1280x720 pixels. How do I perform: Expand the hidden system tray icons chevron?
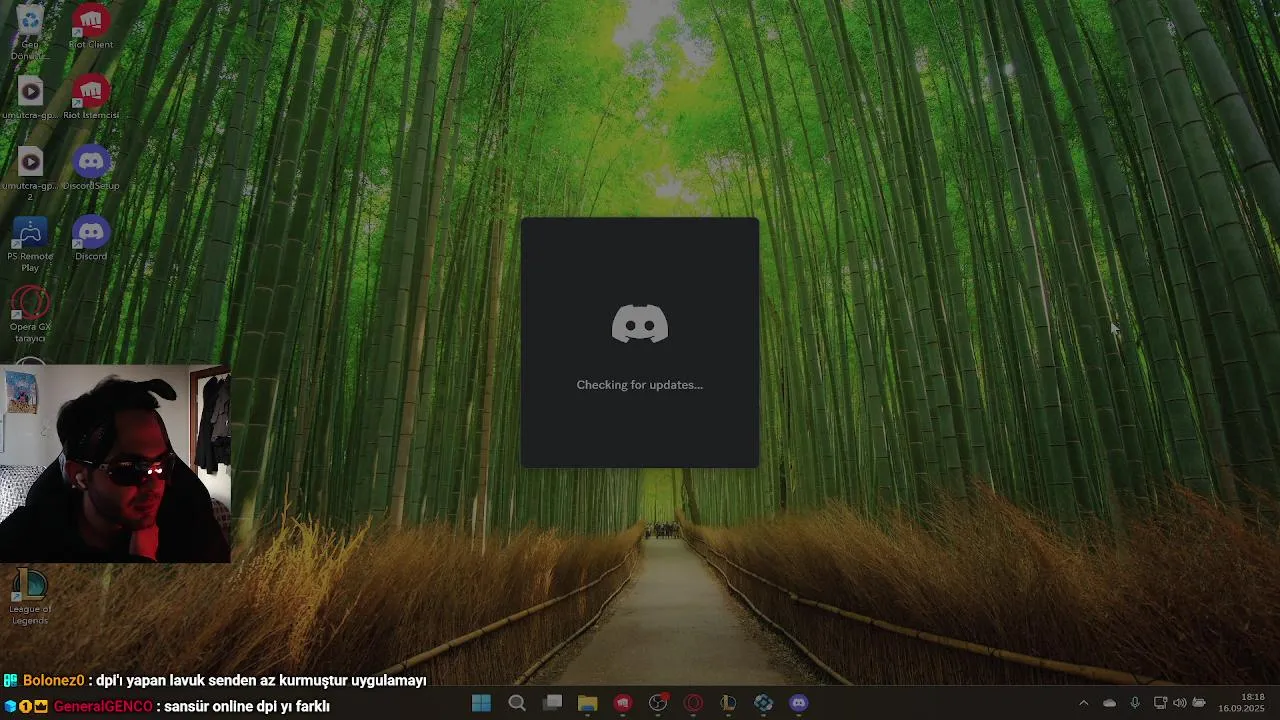[x=1083, y=703]
